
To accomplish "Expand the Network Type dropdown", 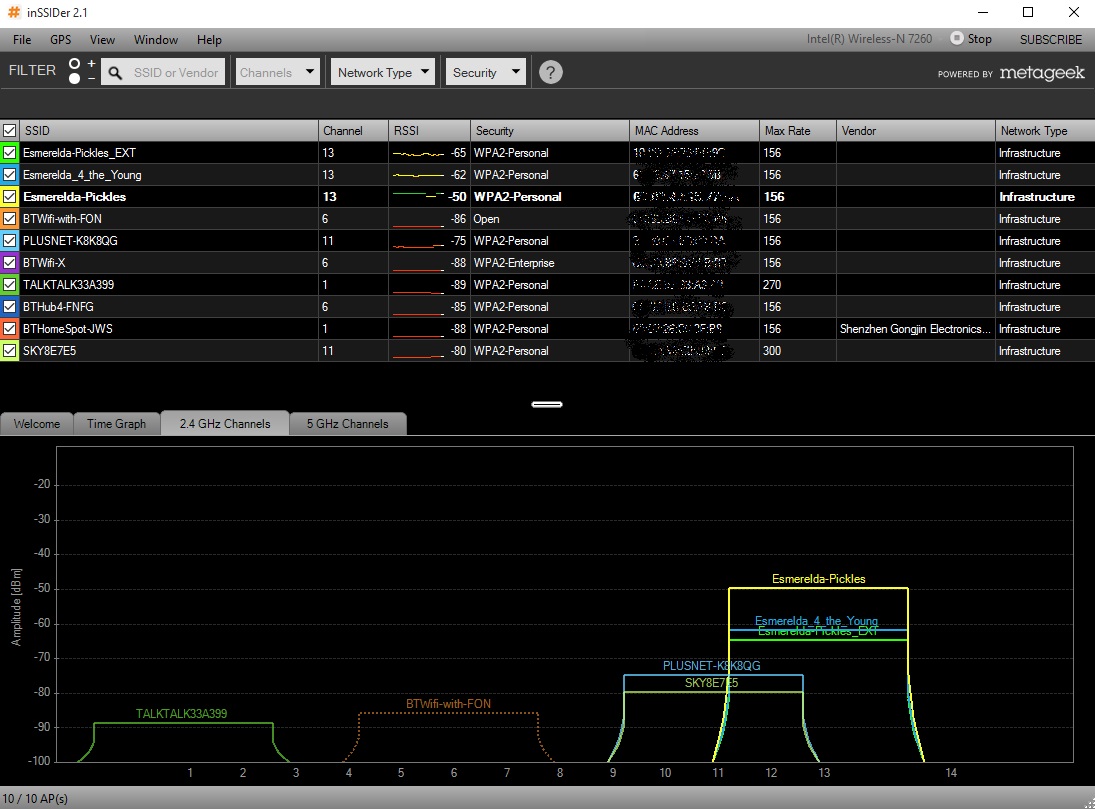I will click(x=384, y=72).
